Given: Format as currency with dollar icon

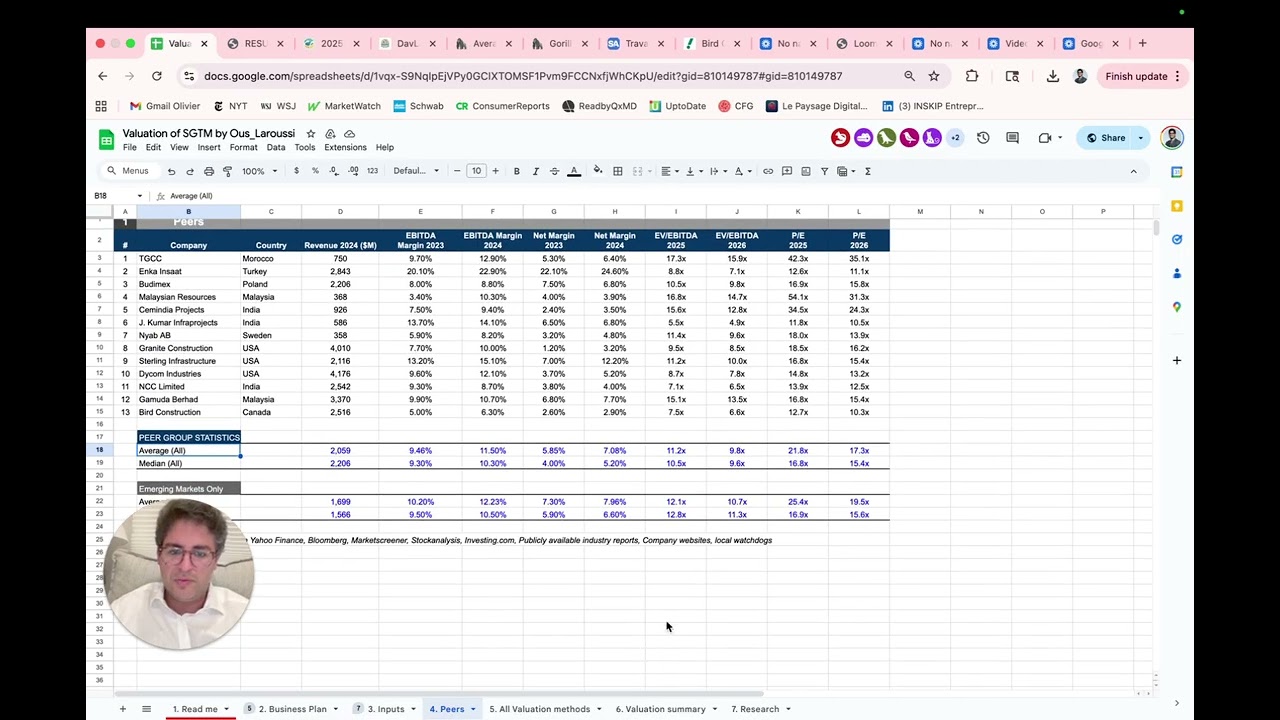Looking at the screenshot, I should [x=296, y=171].
